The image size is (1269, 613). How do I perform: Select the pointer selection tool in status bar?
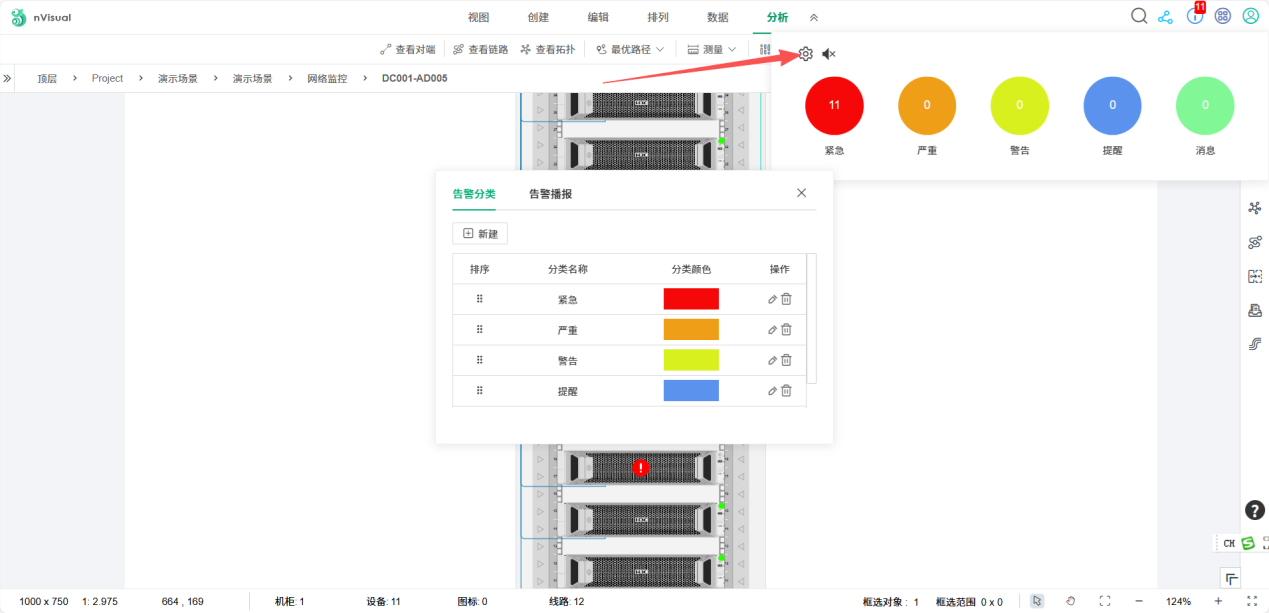[x=1037, y=601]
